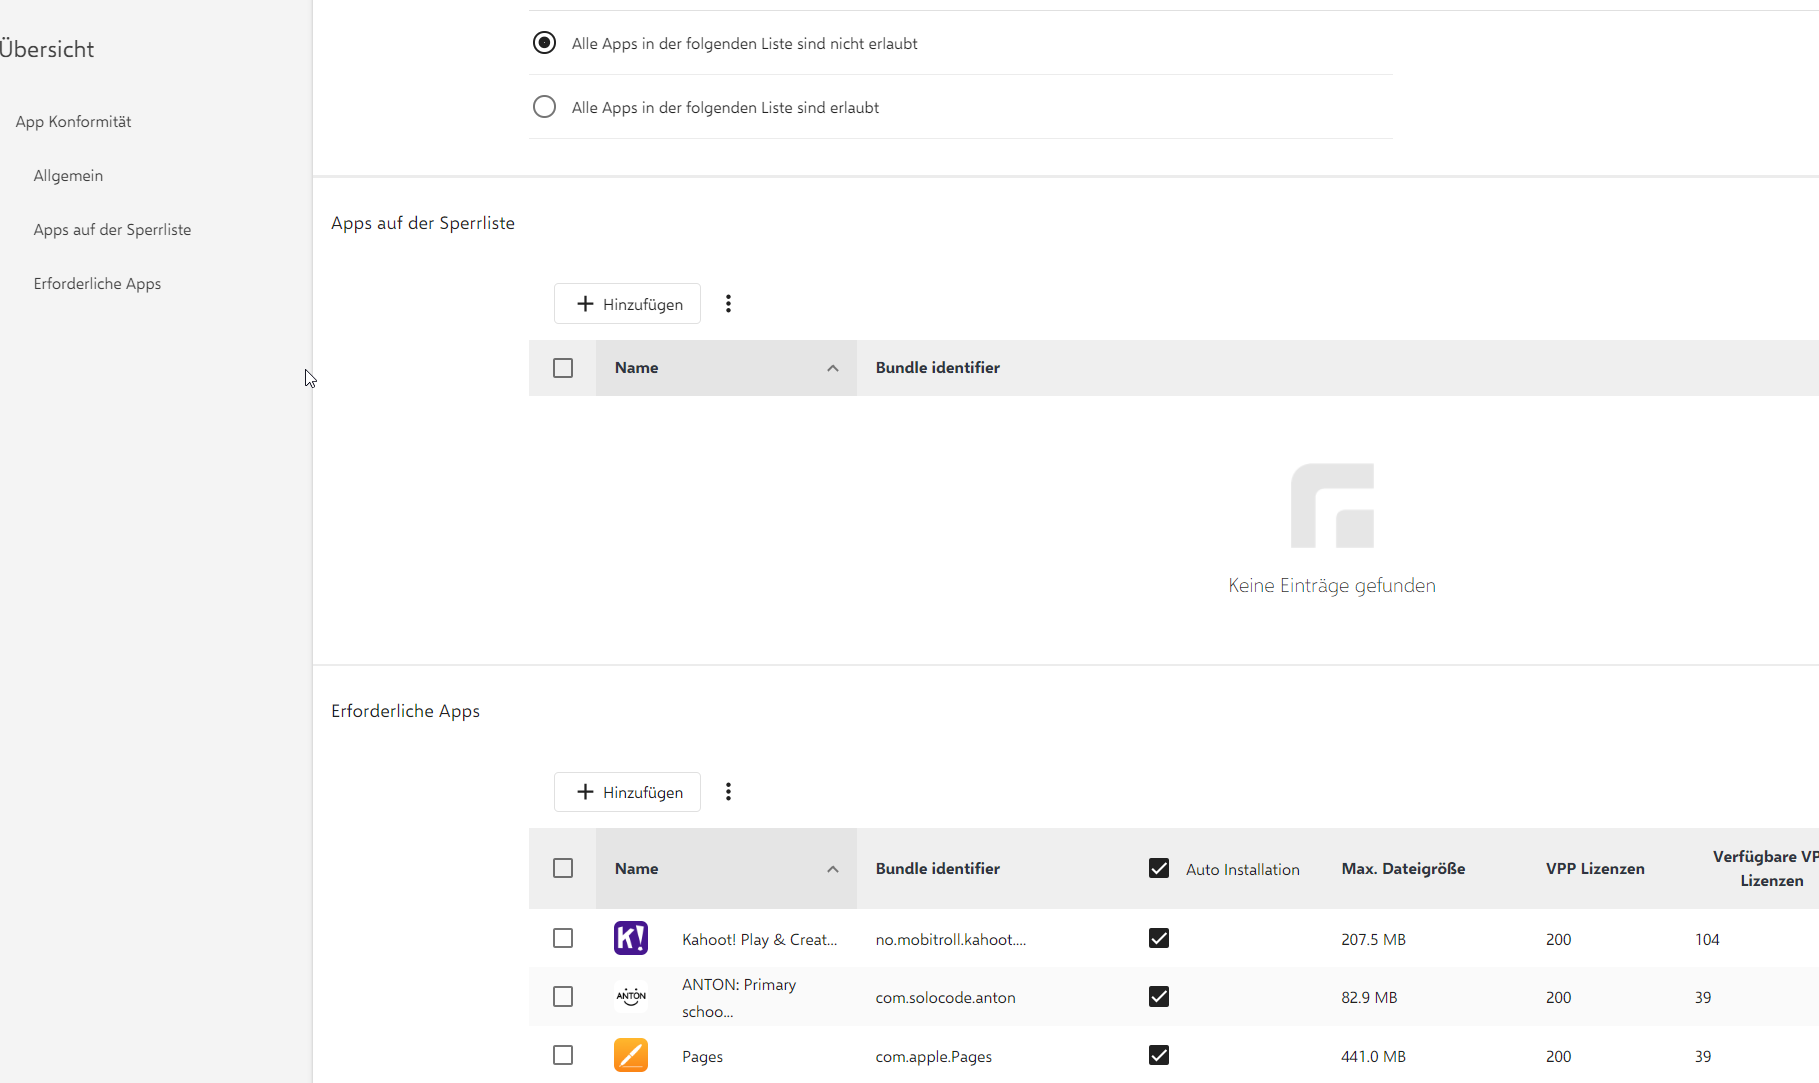
Task: Check select-all box in Sperrliste table
Action: click(563, 368)
